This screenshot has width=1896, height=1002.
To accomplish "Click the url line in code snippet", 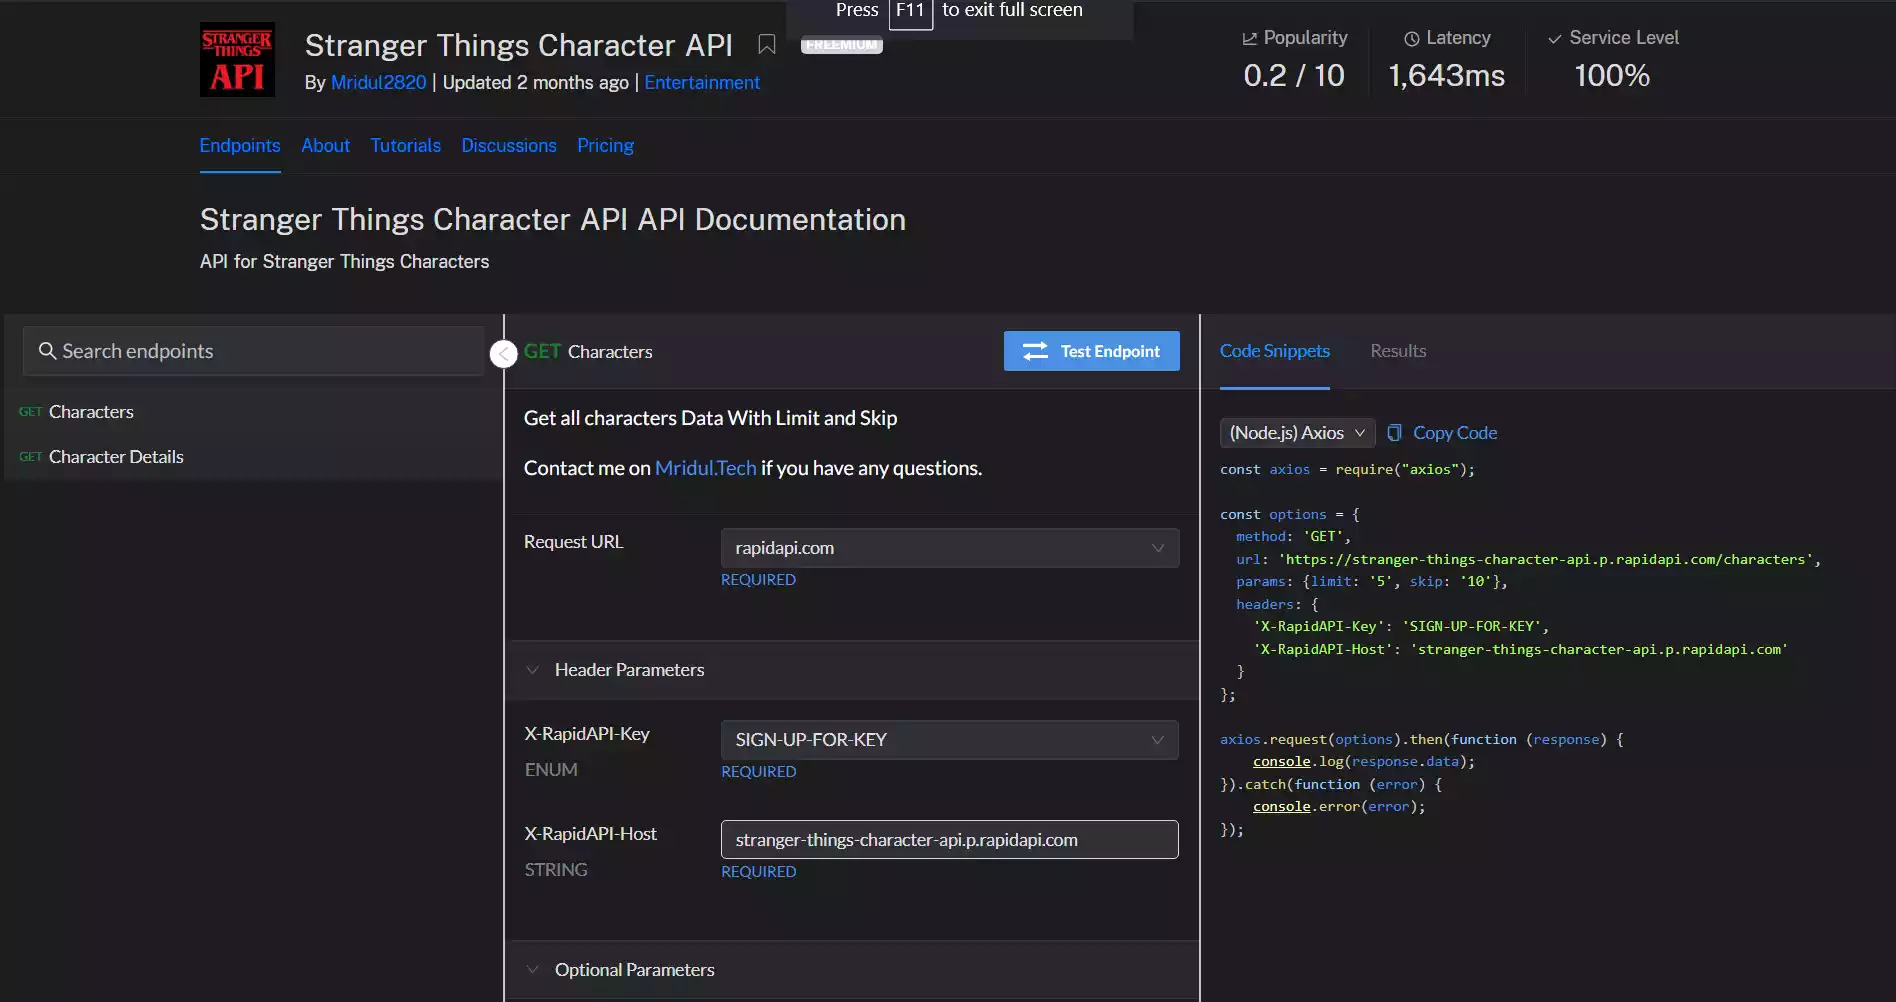I will [1528, 559].
